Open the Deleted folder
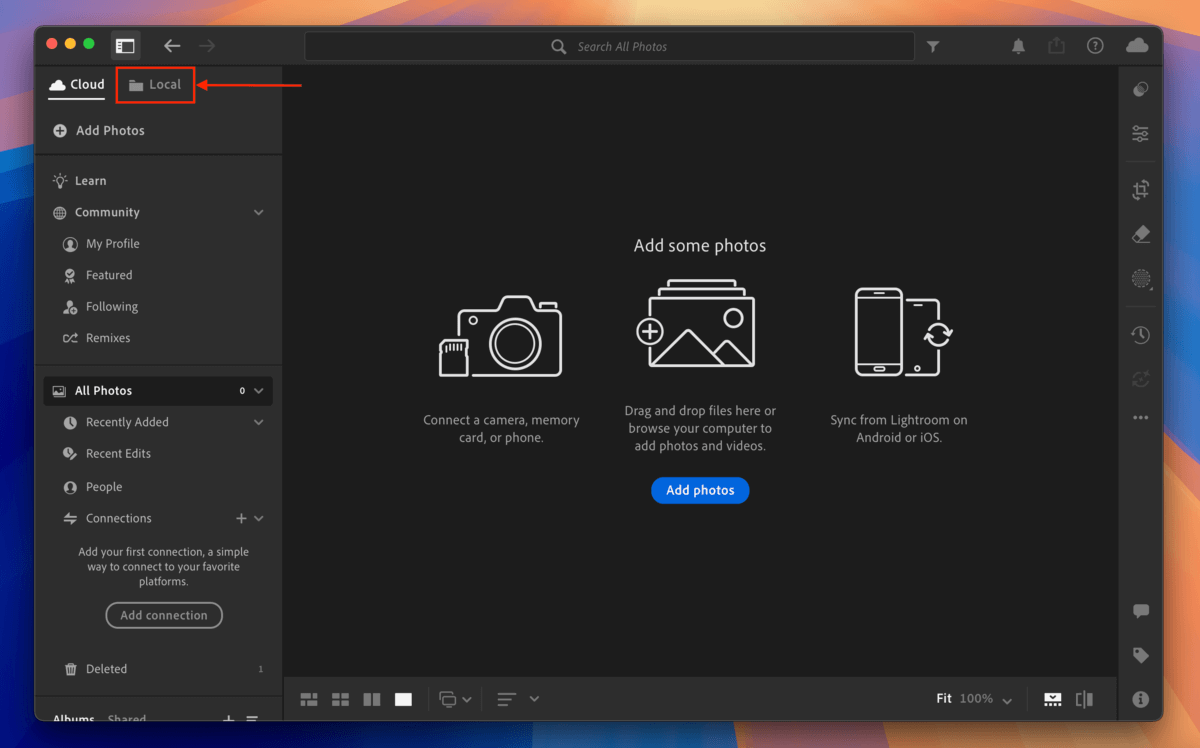 click(x=96, y=669)
